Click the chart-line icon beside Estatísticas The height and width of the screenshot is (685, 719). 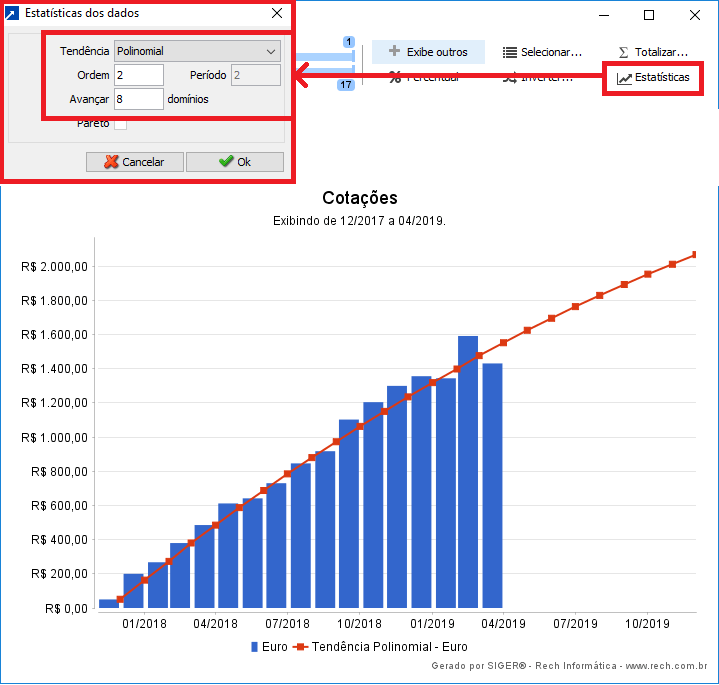pyautogui.click(x=624, y=79)
